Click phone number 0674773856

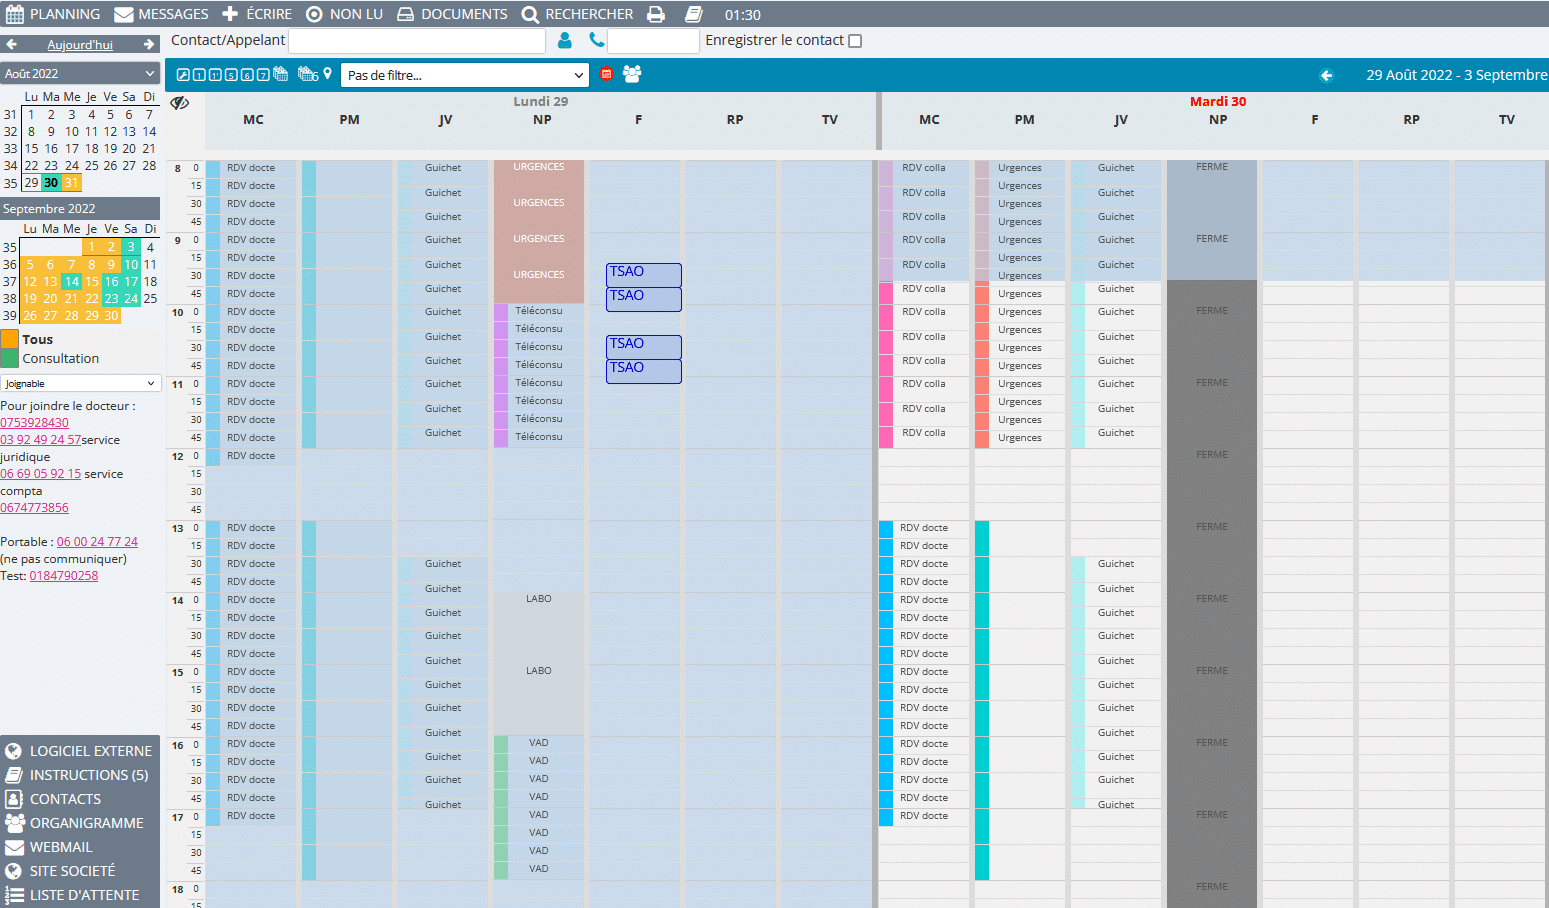[x=34, y=508]
